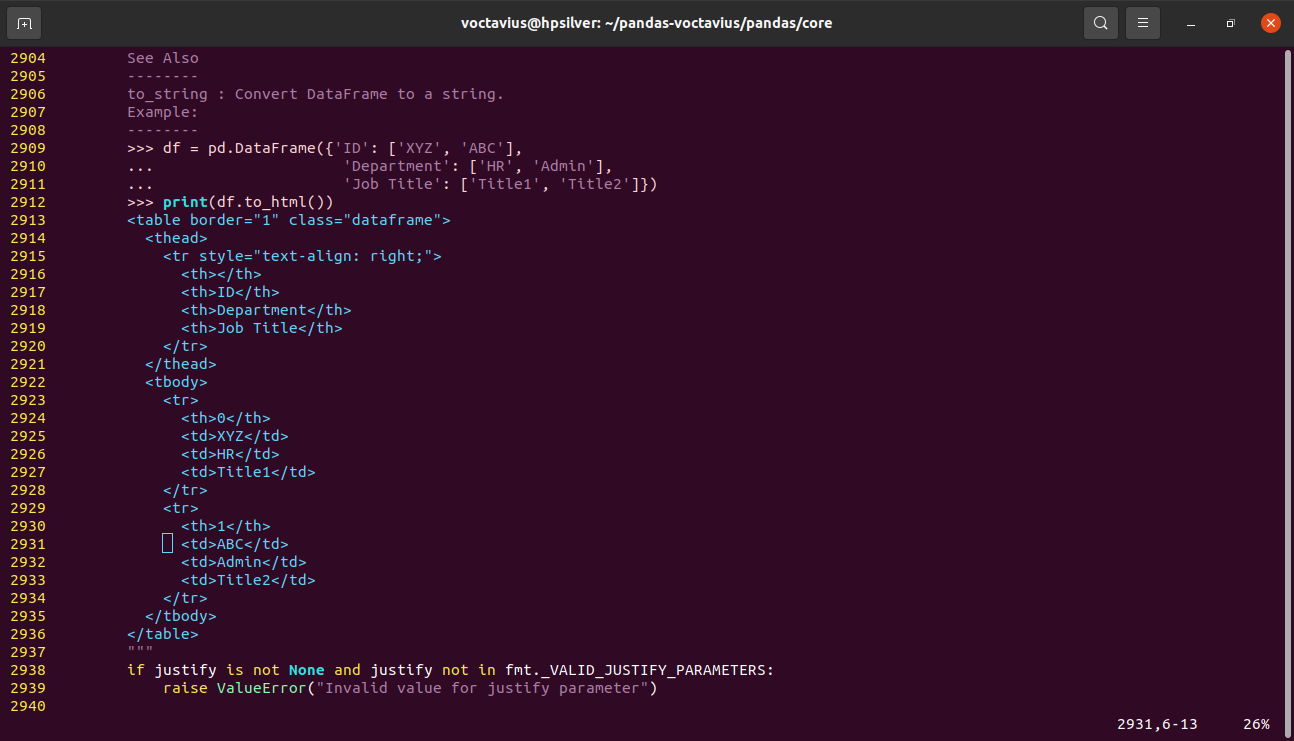Click the <th>ID</th> line

230,292
